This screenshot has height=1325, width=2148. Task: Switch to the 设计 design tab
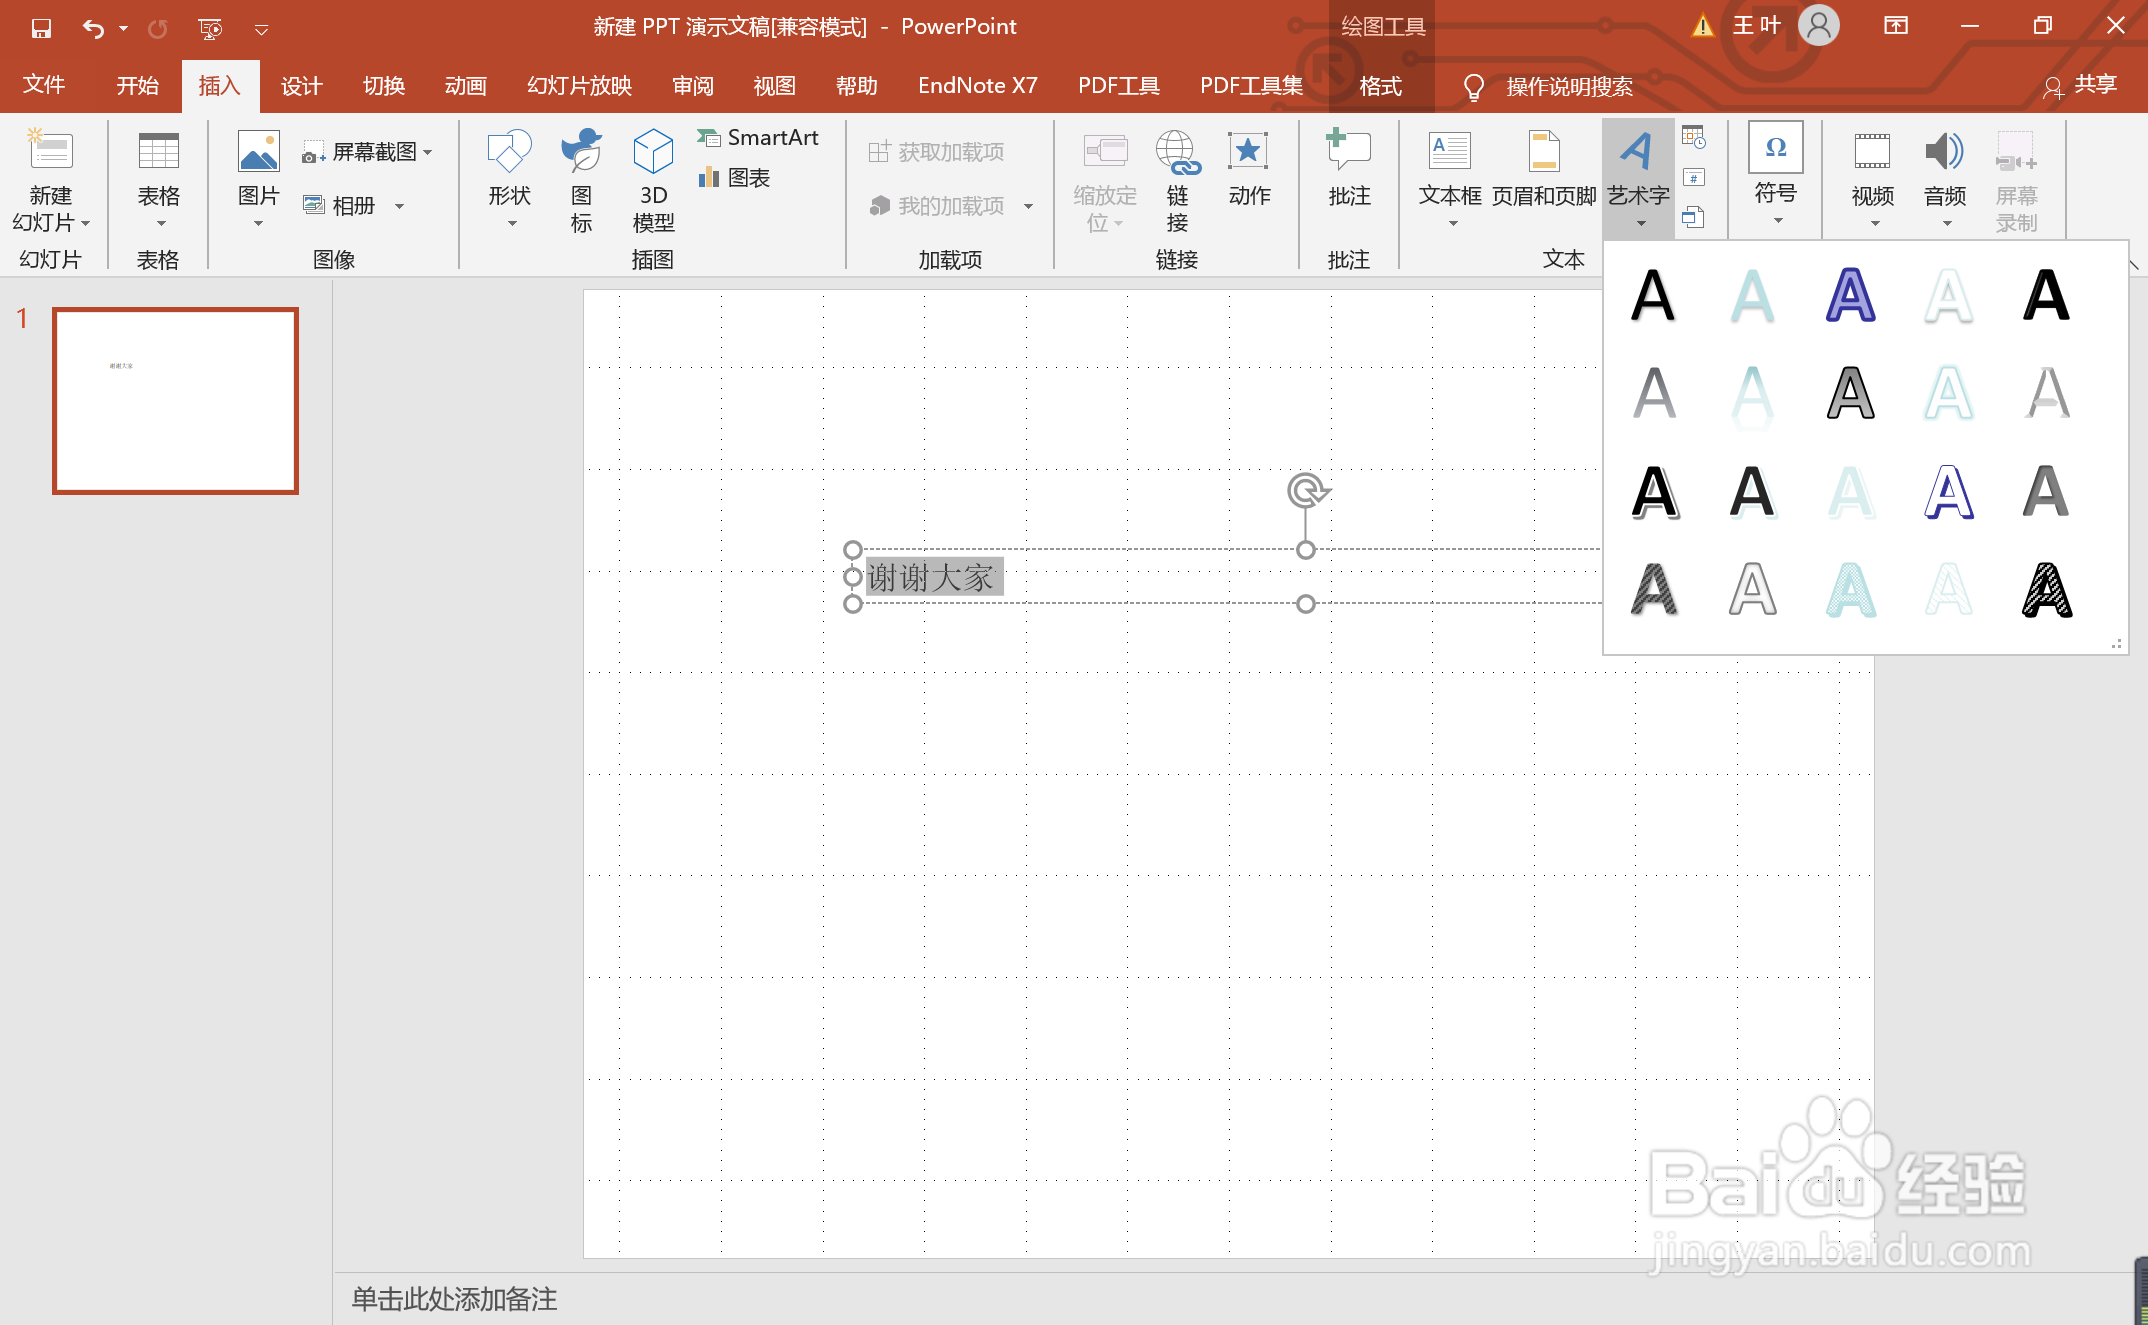point(301,86)
